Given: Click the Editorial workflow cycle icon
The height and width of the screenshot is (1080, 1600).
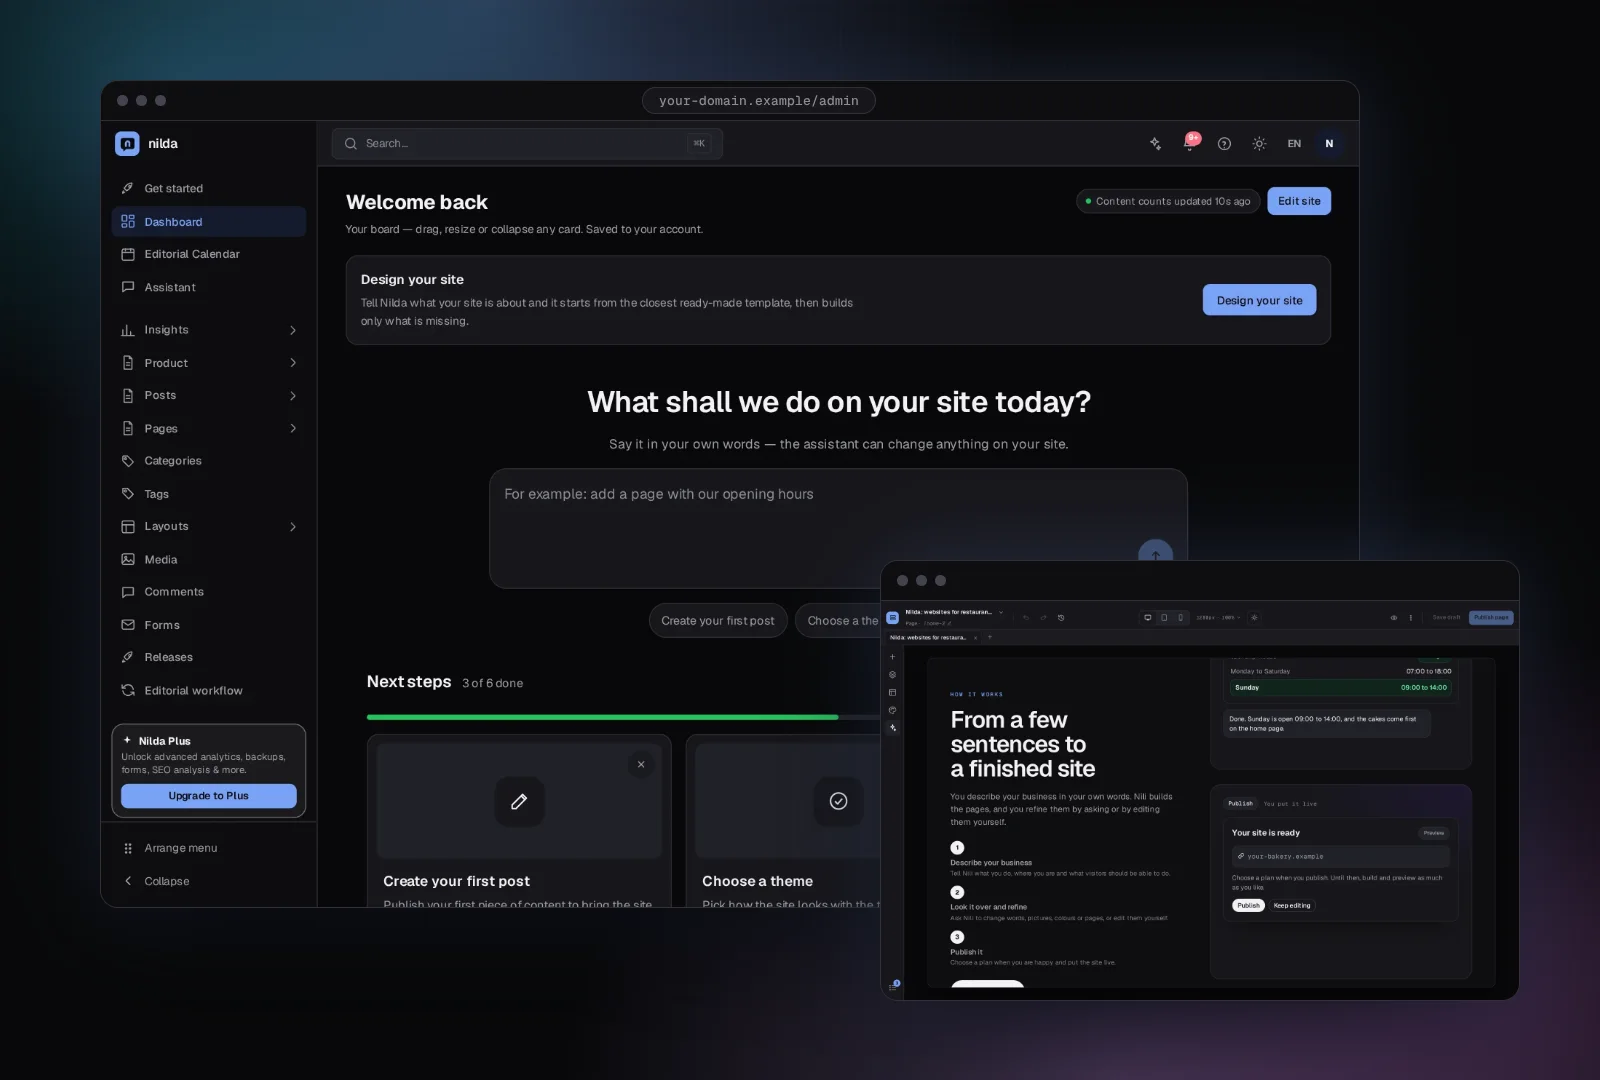Looking at the screenshot, I should tap(128, 690).
